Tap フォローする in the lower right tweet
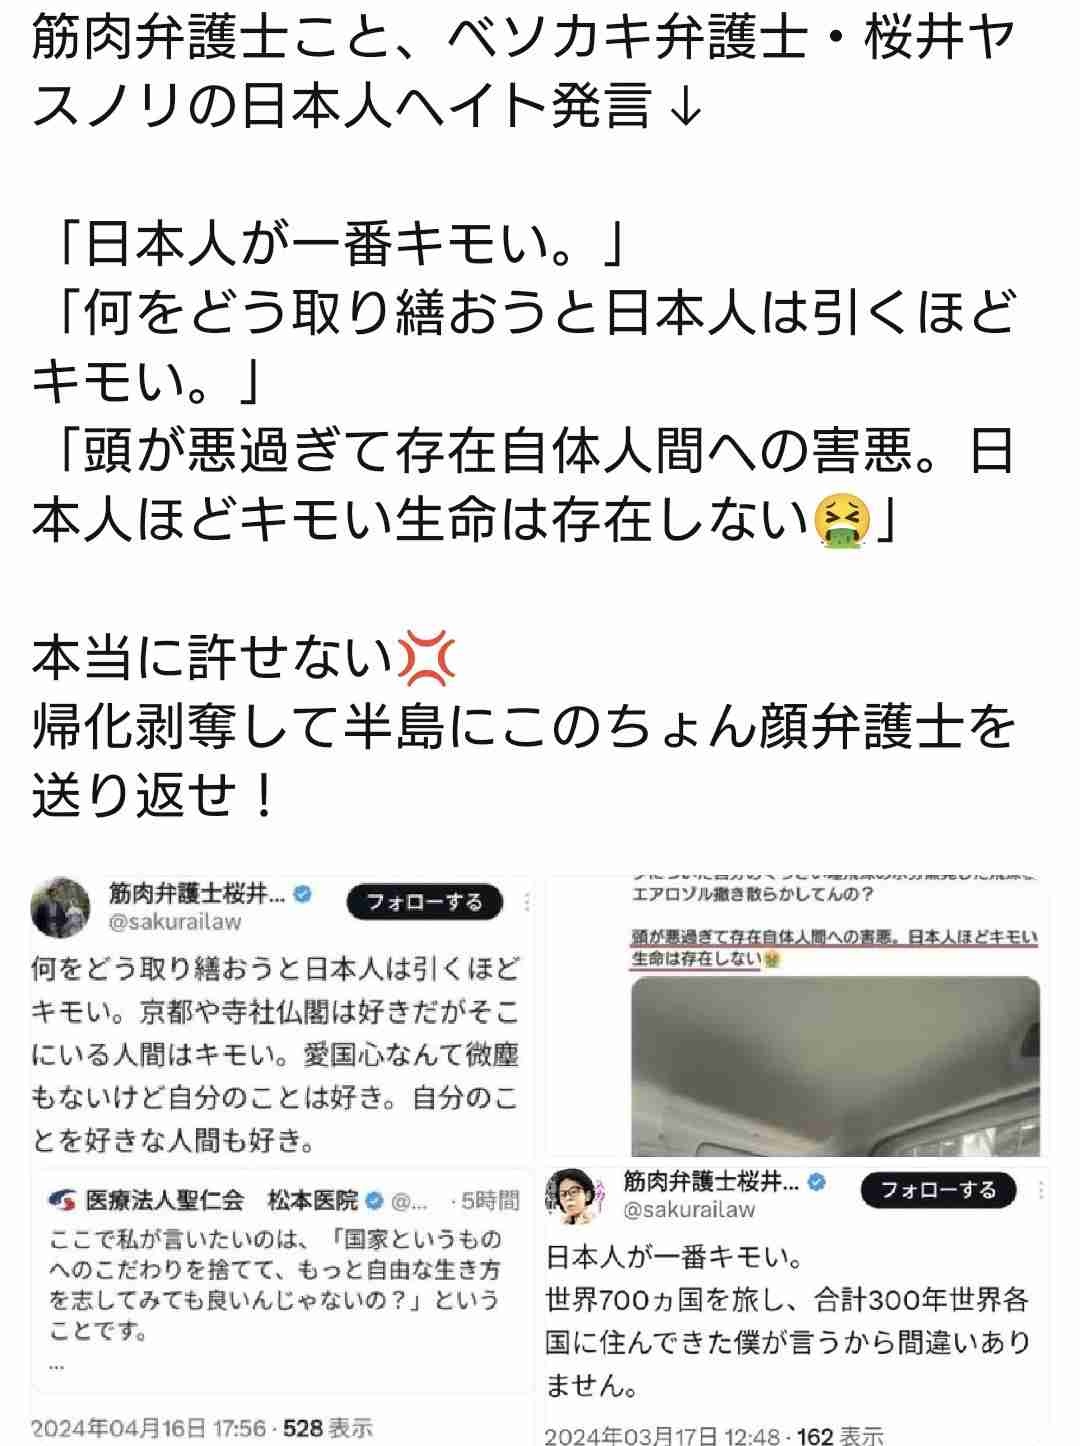The image size is (1080, 1446). (938, 1189)
